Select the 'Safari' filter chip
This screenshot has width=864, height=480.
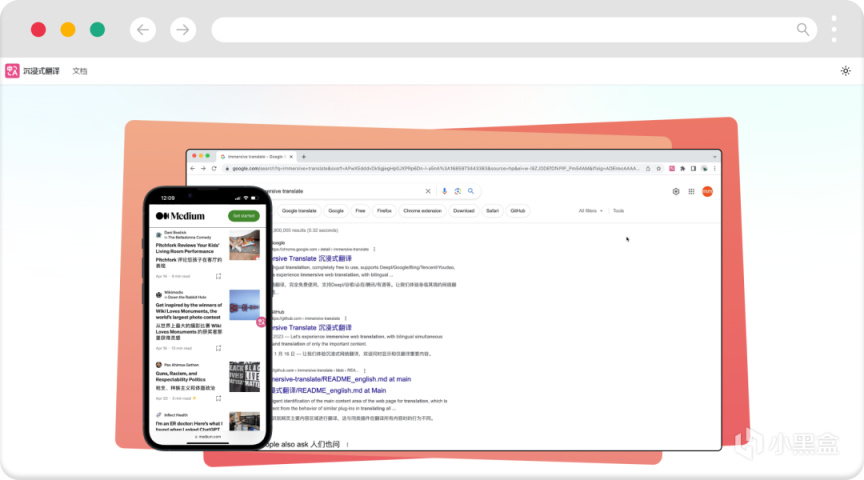(x=493, y=211)
